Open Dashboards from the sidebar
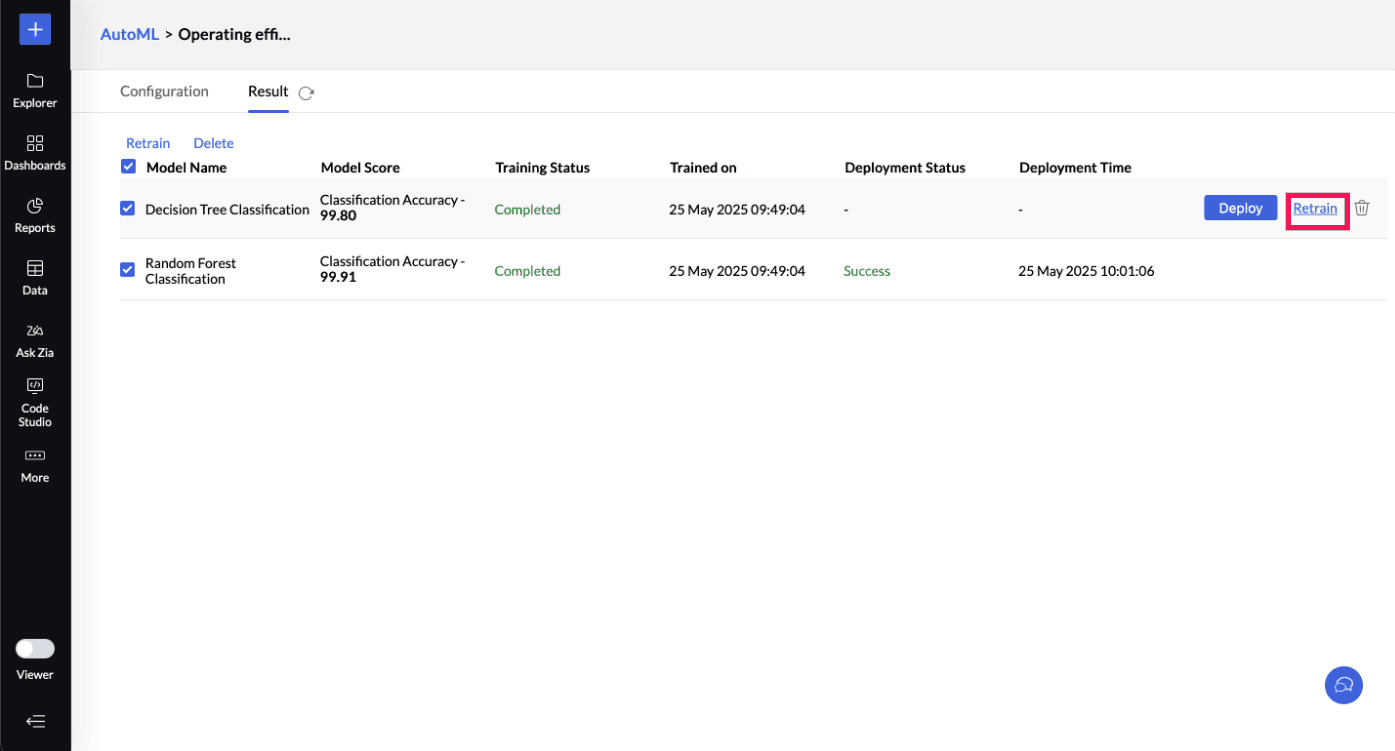 tap(35, 143)
